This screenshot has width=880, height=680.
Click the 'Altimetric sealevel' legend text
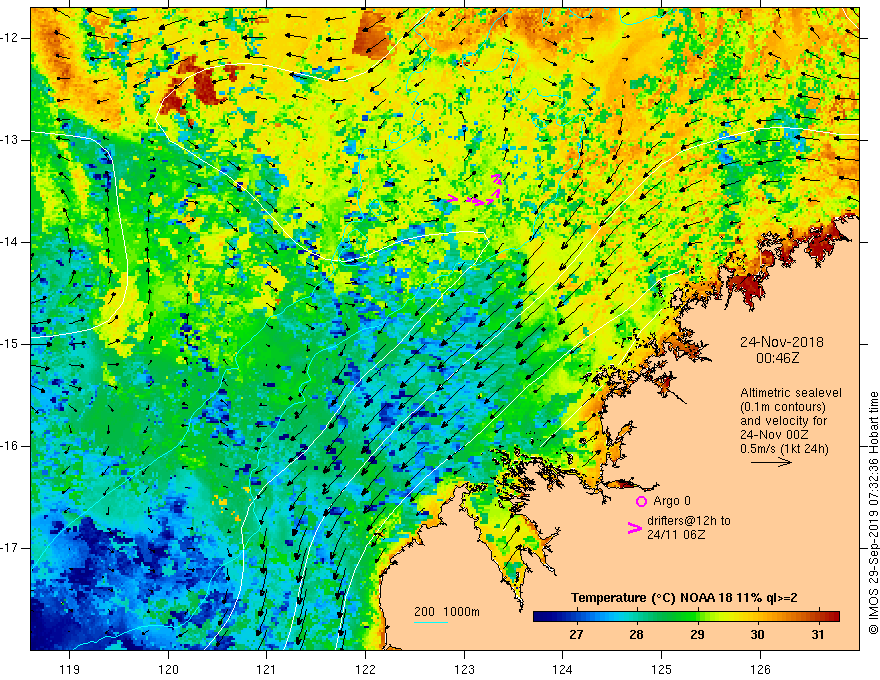point(791,393)
